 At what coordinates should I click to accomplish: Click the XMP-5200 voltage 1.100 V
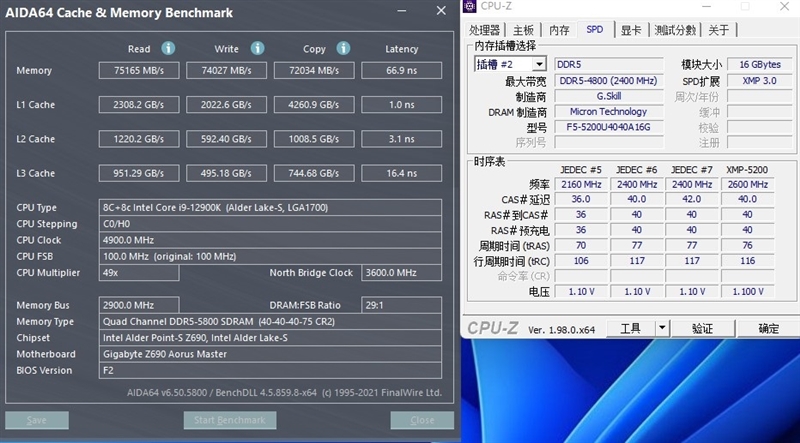[747, 291]
